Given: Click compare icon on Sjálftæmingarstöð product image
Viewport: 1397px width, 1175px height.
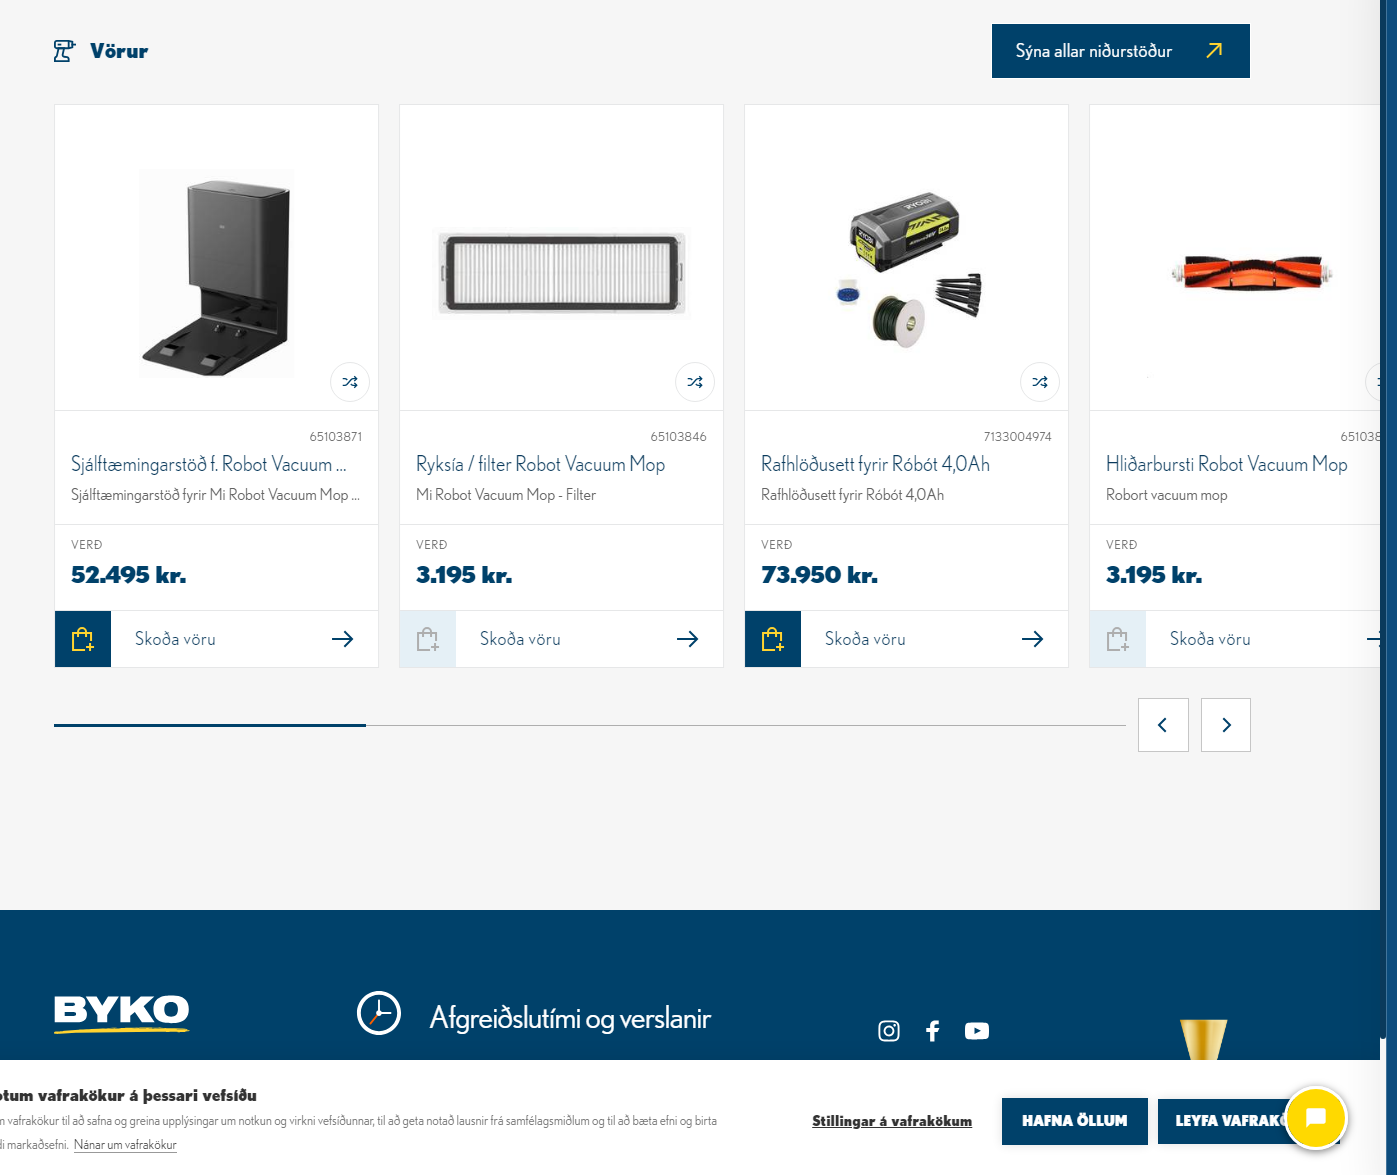Looking at the screenshot, I should coord(350,382).
